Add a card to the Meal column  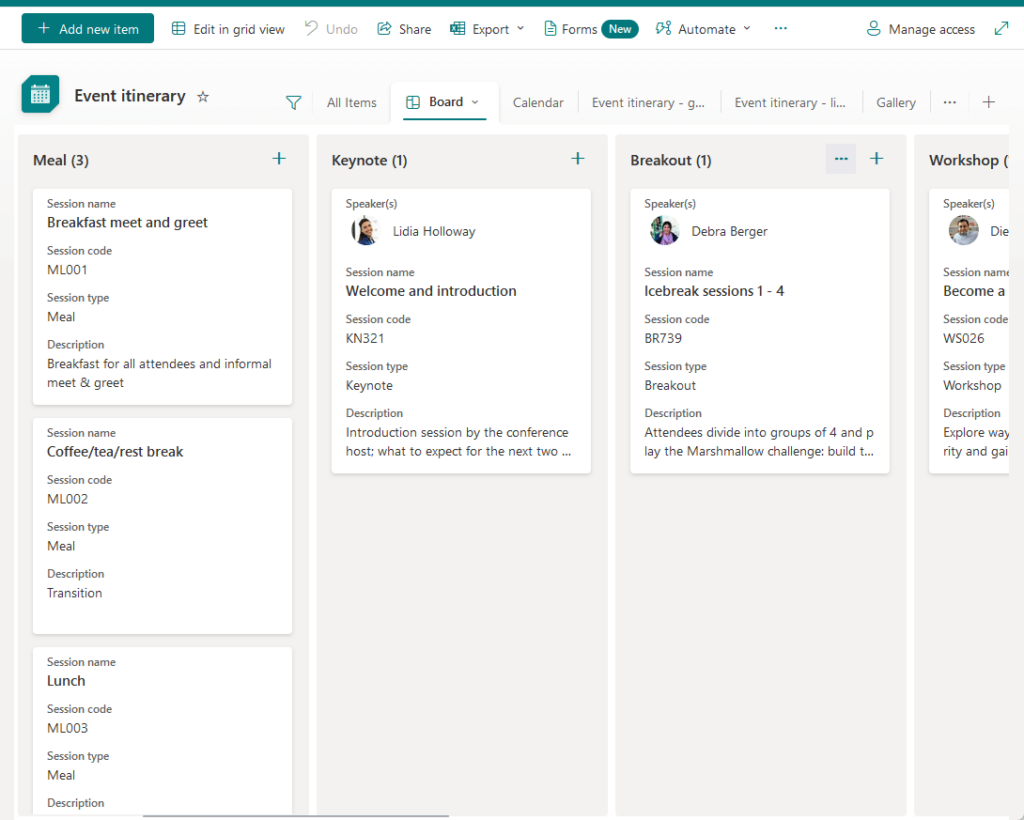coord(279,159)
